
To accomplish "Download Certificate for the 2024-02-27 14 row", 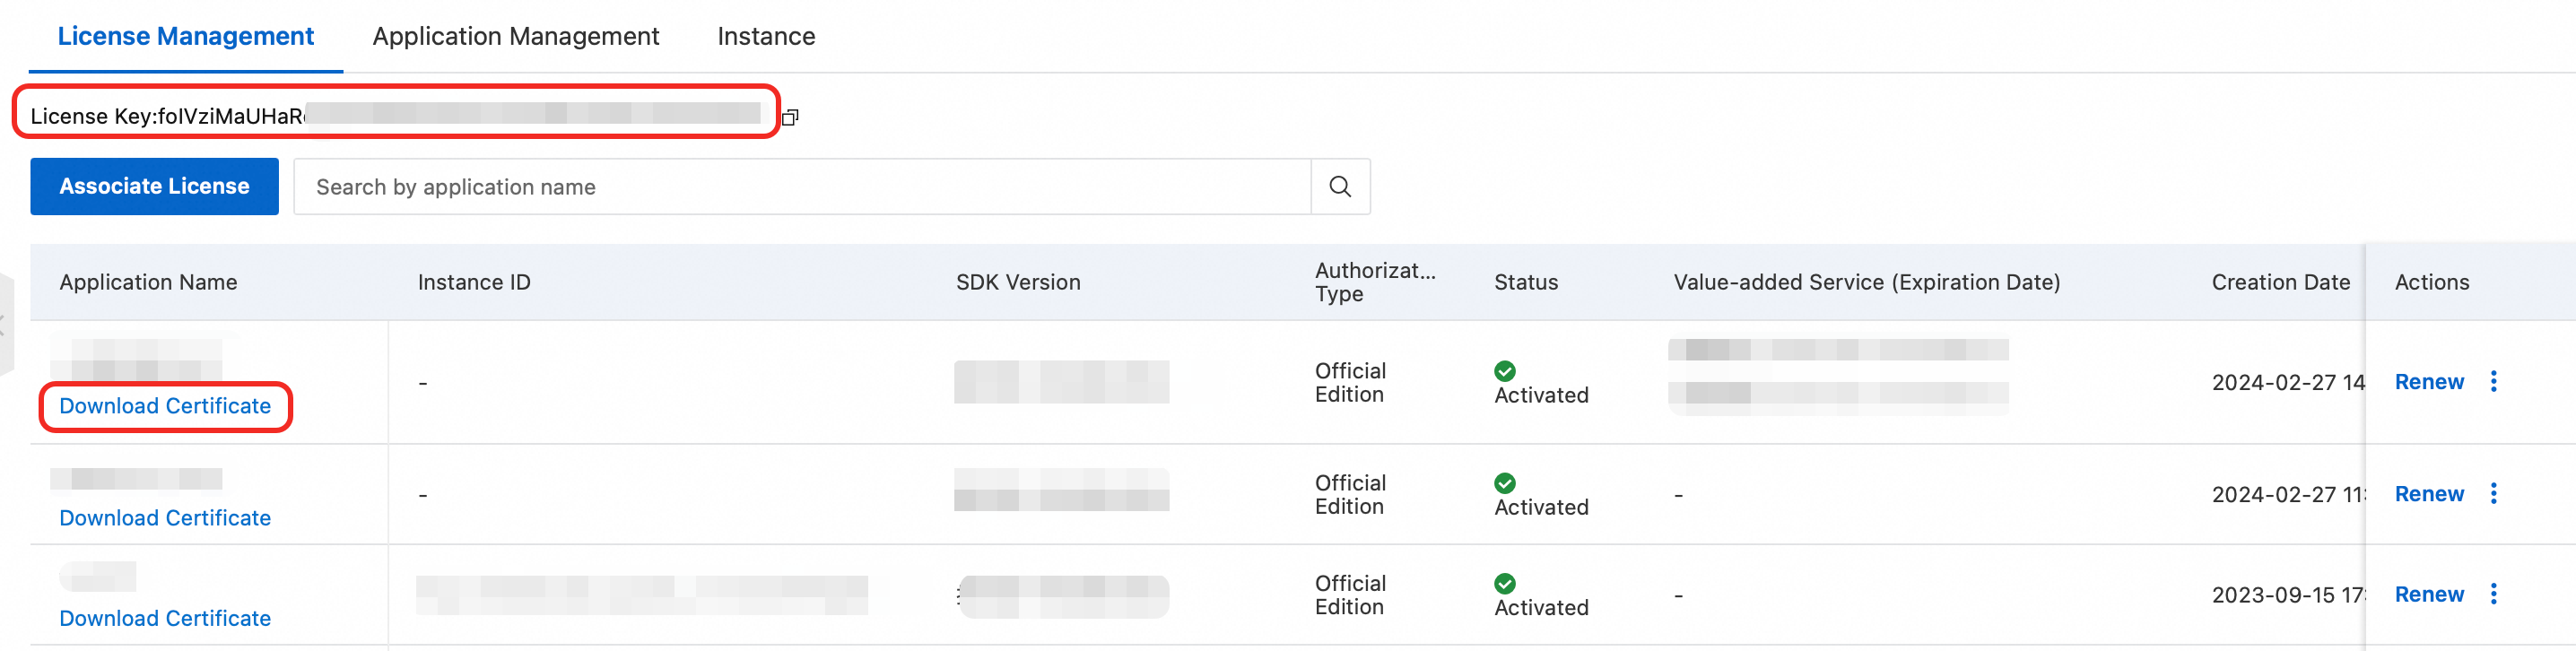I will click(x=165, y=406).
